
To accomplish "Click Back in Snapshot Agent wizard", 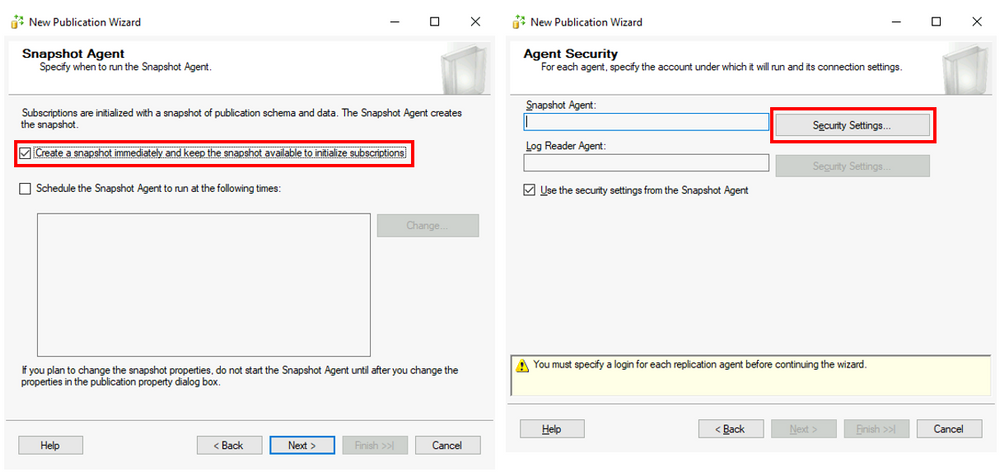I will pos(231,445).
